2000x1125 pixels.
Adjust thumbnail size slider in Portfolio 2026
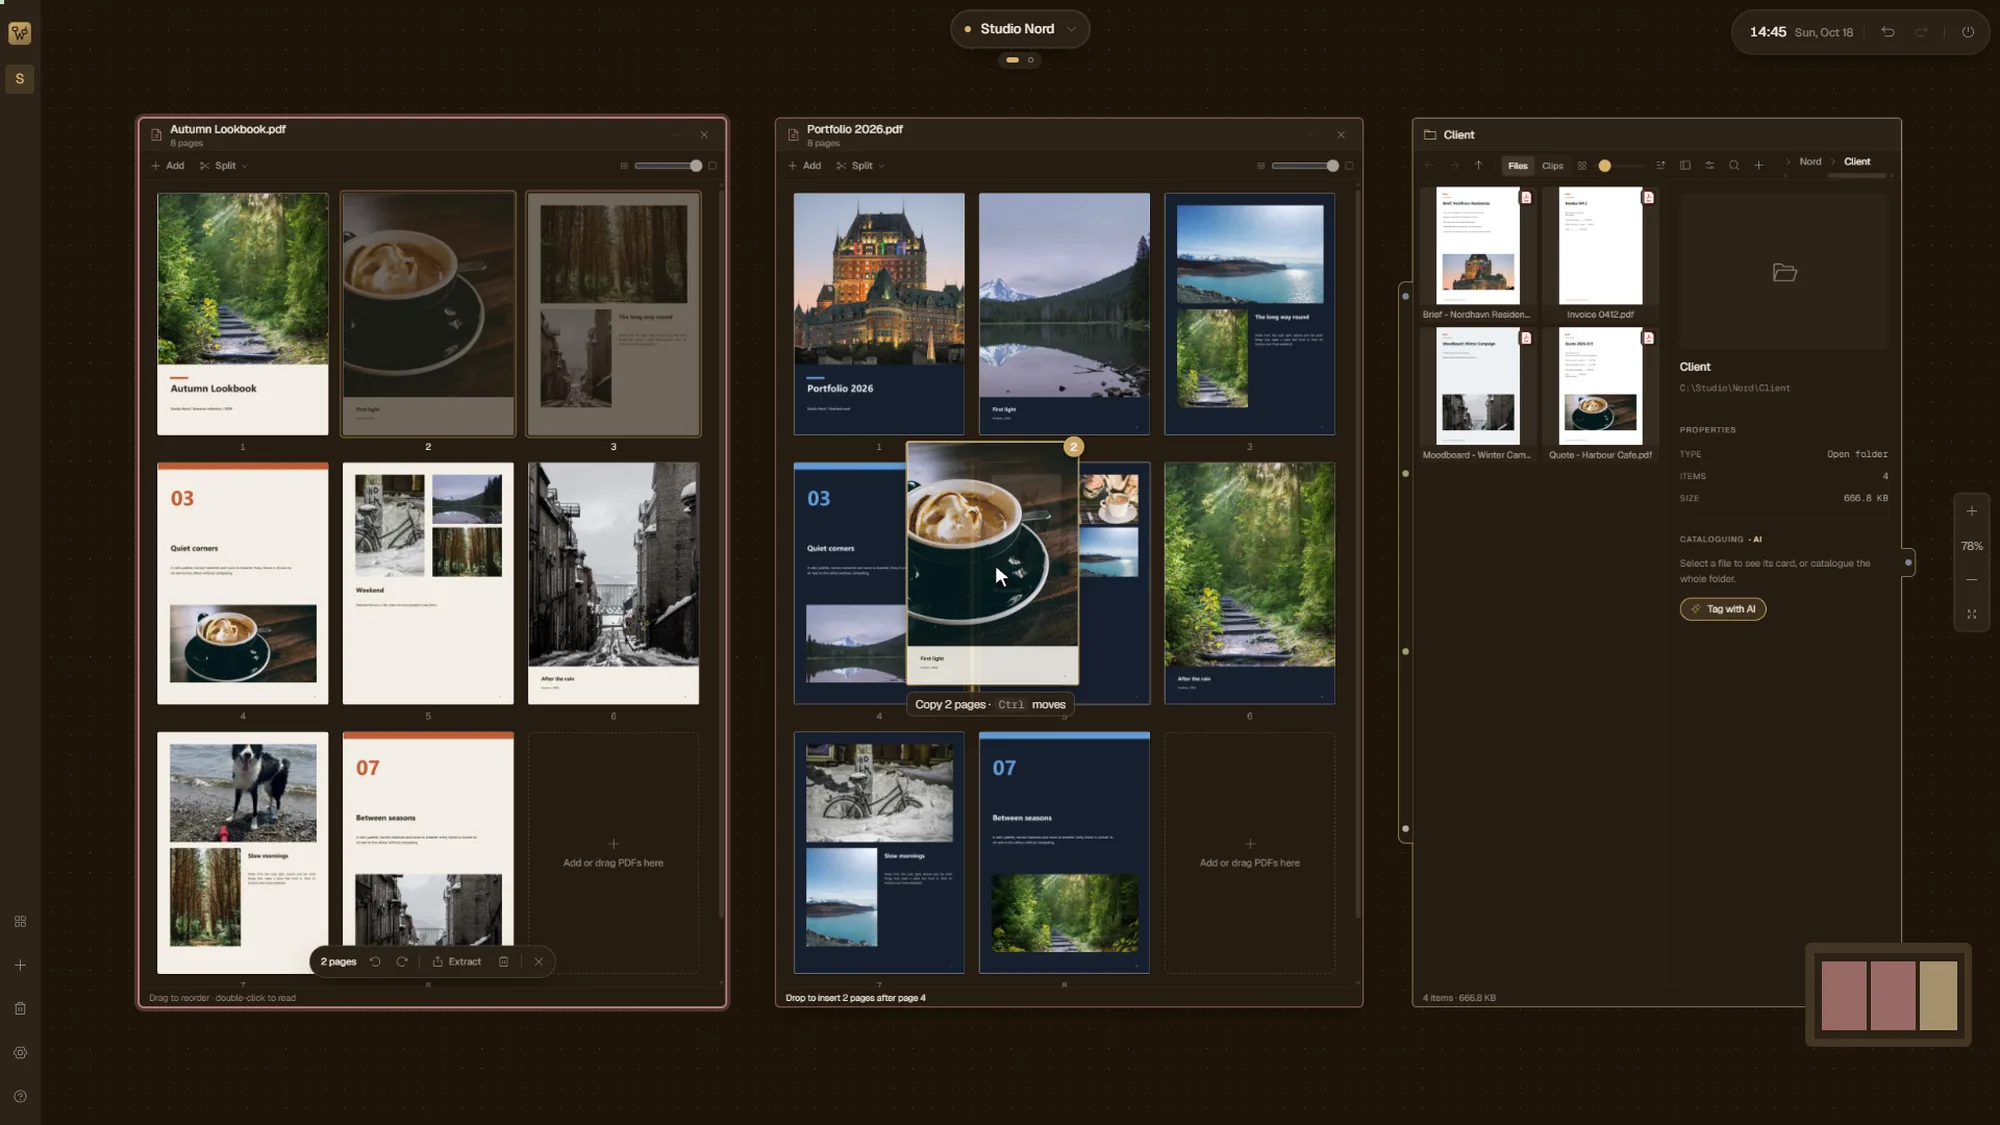point(1305,166)
